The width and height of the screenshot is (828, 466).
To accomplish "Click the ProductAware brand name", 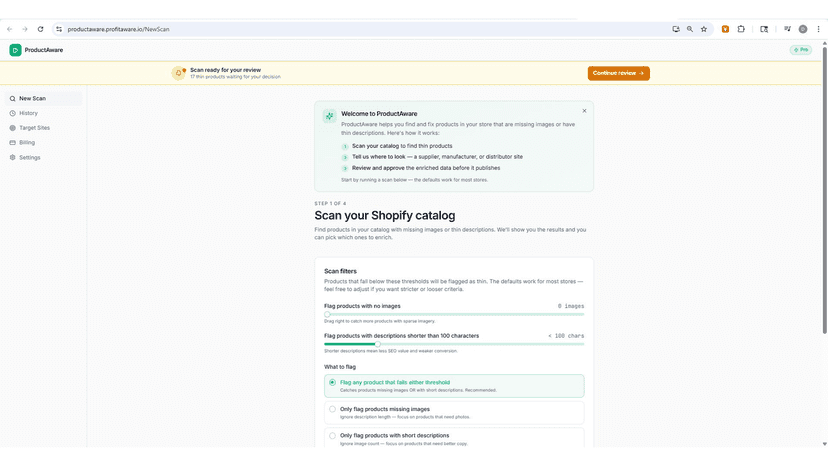I will (x=44, y=50).
